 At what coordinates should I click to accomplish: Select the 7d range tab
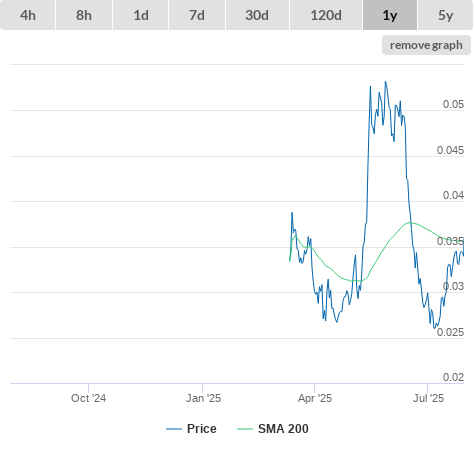(197, 15)
